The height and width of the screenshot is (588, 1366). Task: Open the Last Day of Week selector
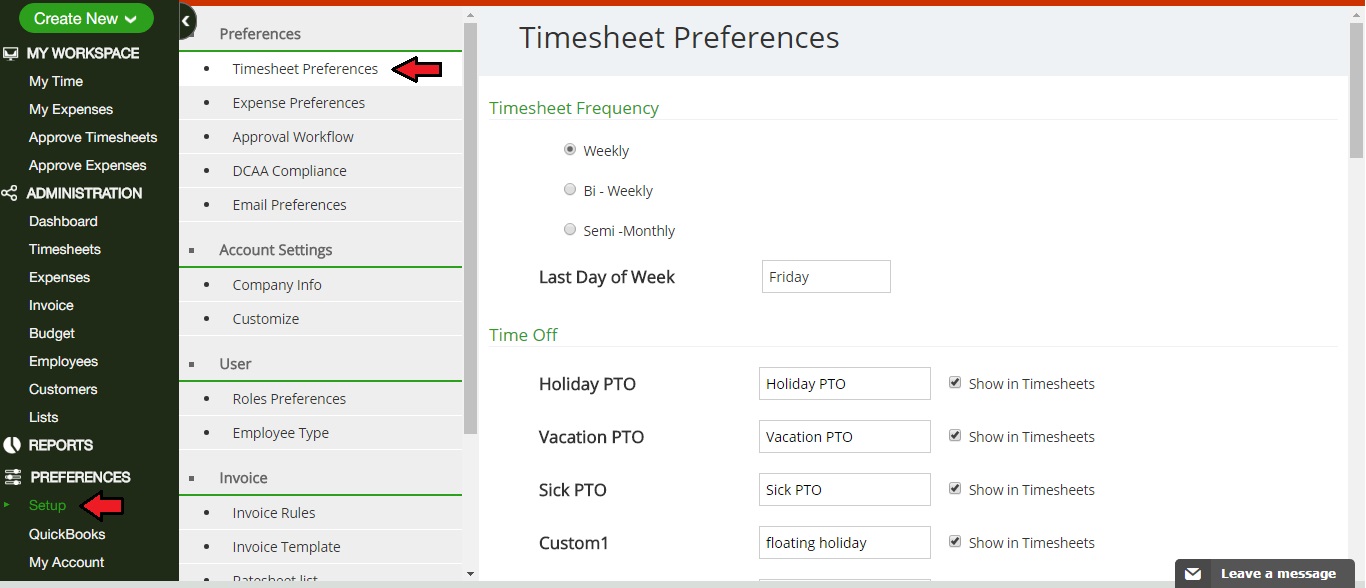(x=826, y=277)
